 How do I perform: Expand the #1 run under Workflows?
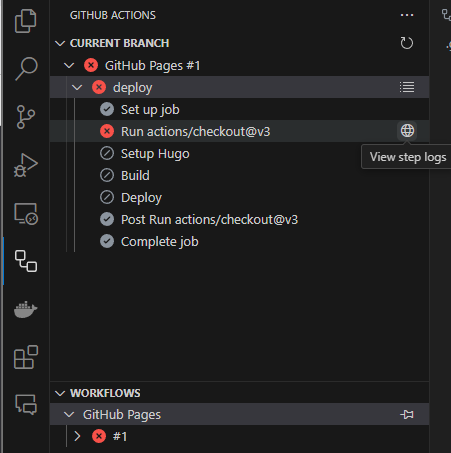(77, 436)
